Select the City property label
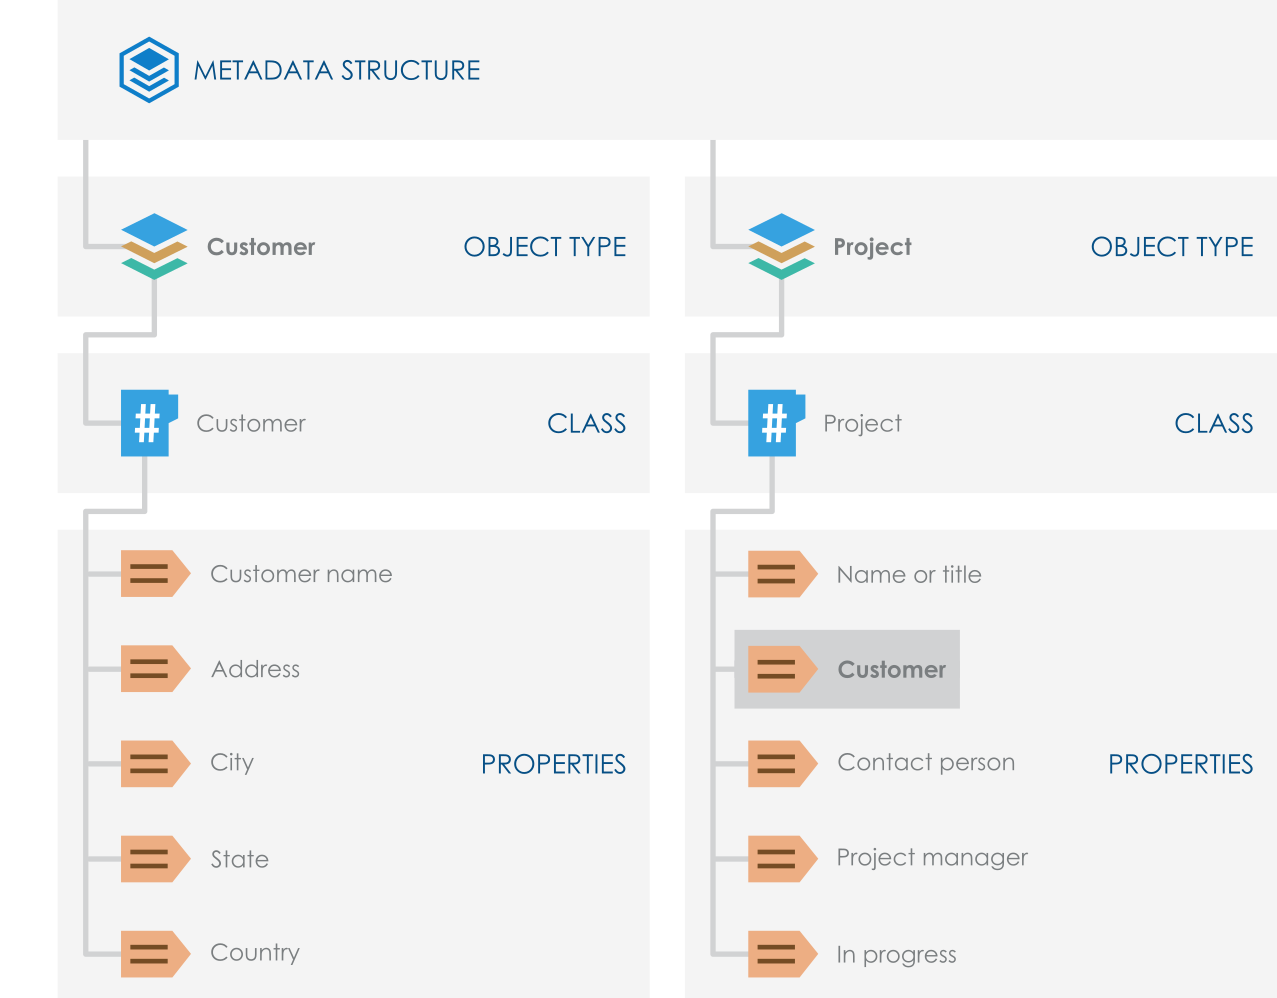This screenshot has height=998, width=1277. [x=232, y=763]
